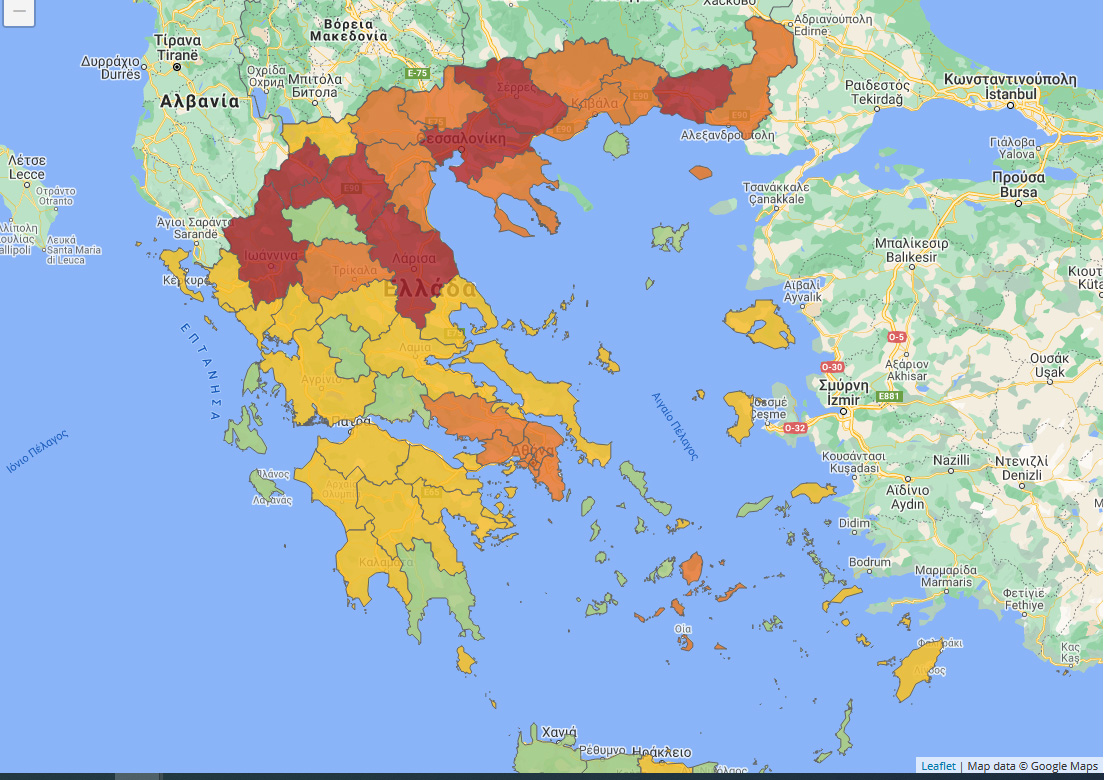Click the Δυρράχιο Durrës city label
This screenshot has width=1104, height=780.
pos(111,68)
